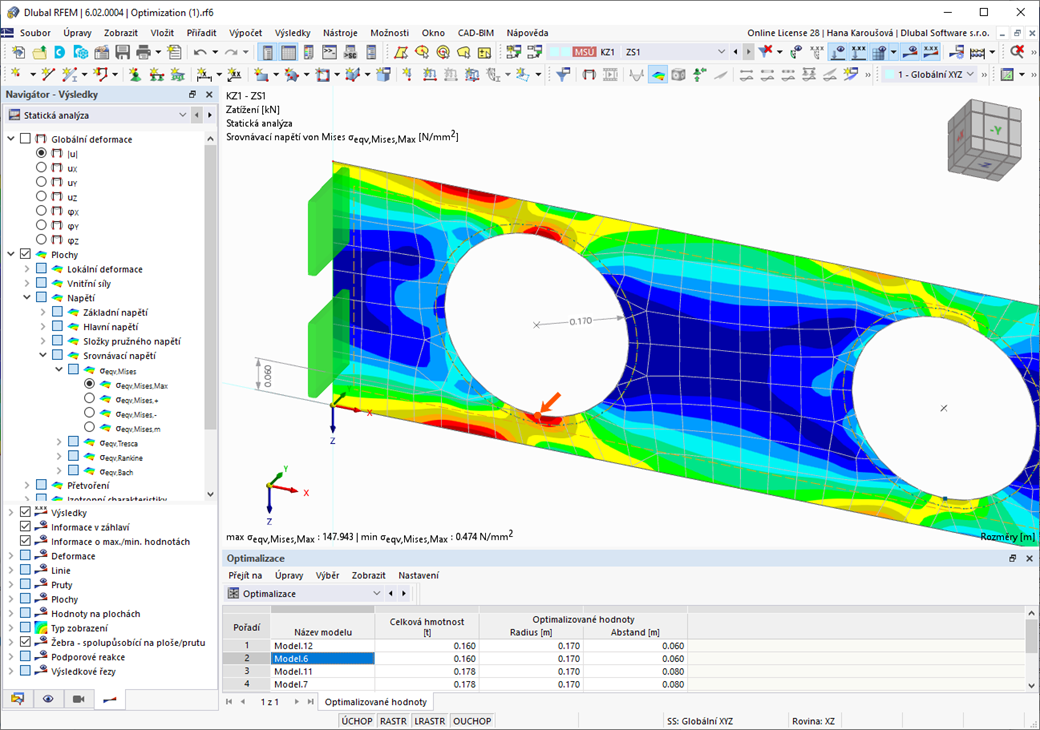Image resolution: width=1040 pixels, height=730 pixels.
Task: Uncheck Žebra - spolupůsobící na ploše/prutu checkbox
Action: (25, 642)
